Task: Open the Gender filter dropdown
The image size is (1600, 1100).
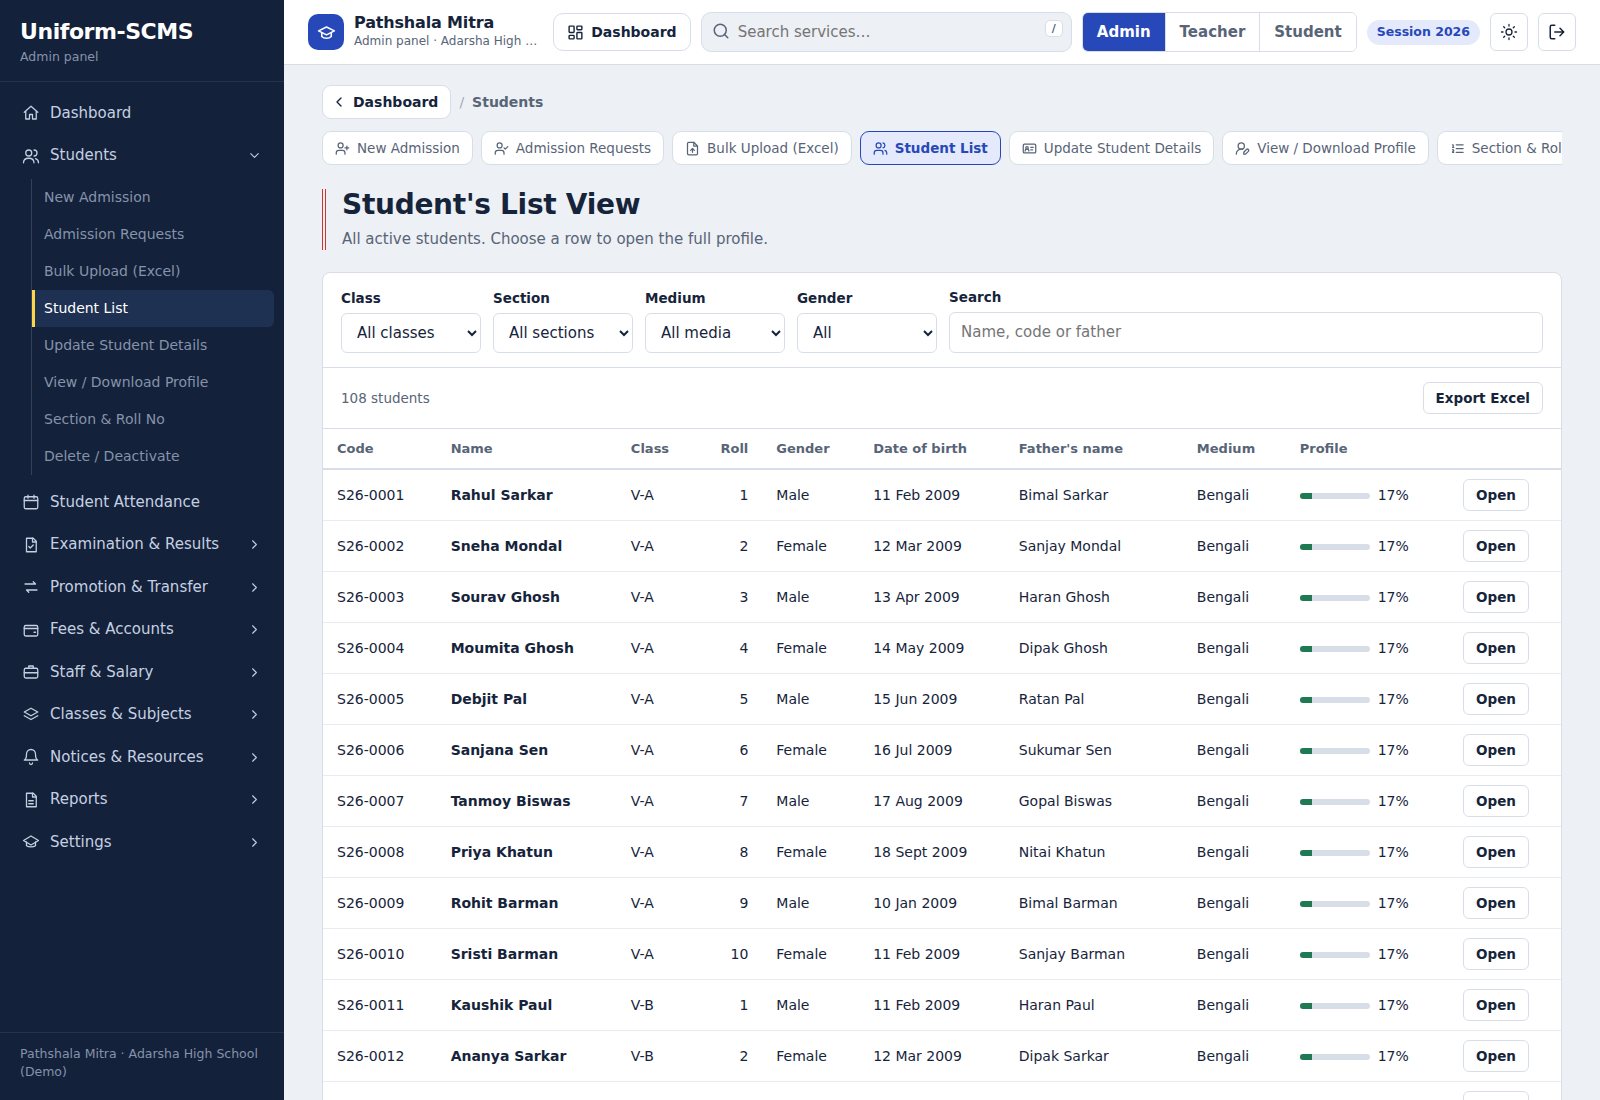Action: pyautogui.click(x=867, y=333)
